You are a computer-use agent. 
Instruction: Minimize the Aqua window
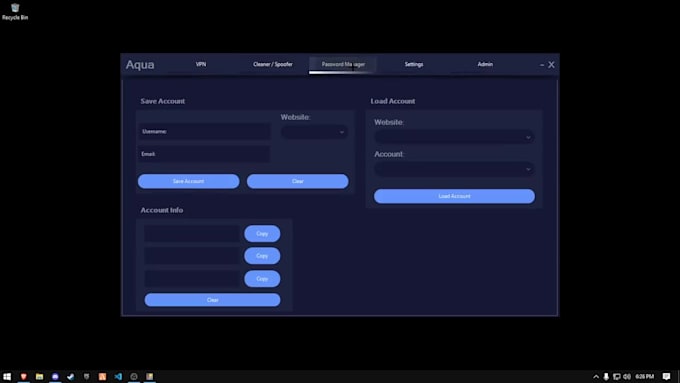542,65
